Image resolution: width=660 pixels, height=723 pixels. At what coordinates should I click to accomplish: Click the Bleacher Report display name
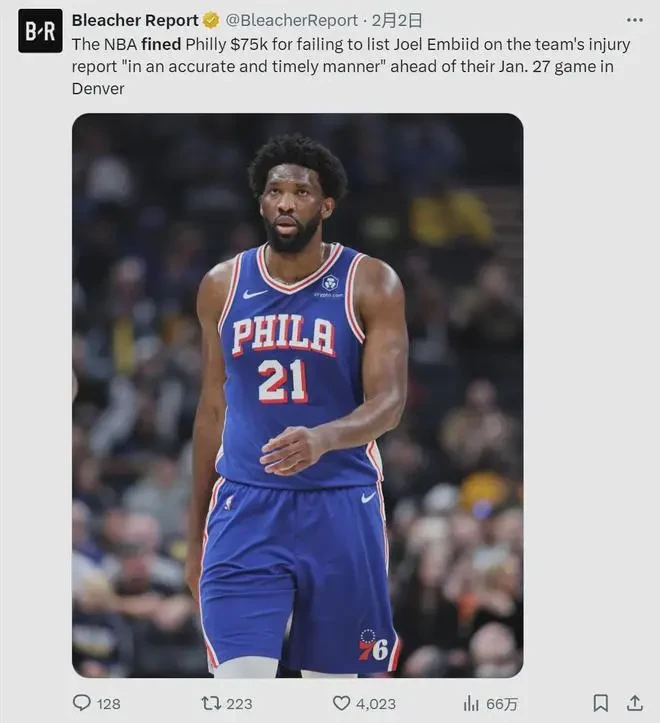click(135, 20)
